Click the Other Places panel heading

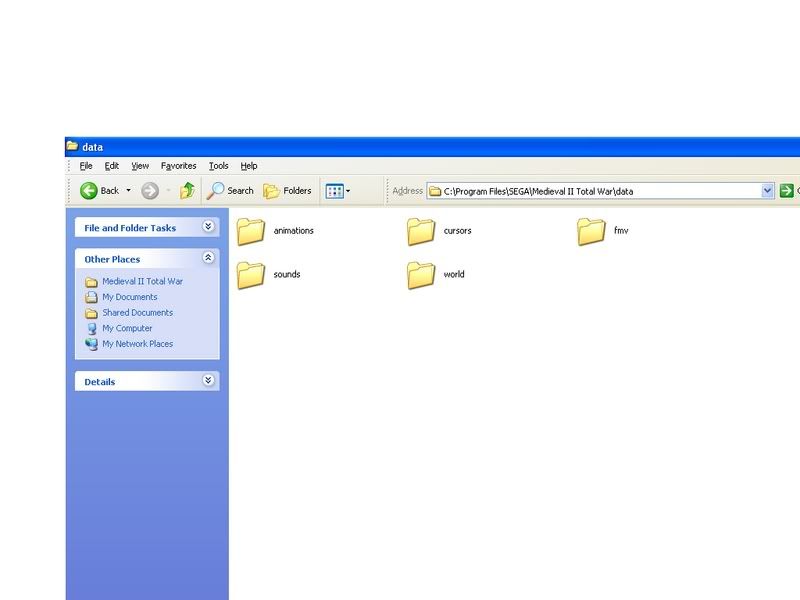(x=112, y=259)
